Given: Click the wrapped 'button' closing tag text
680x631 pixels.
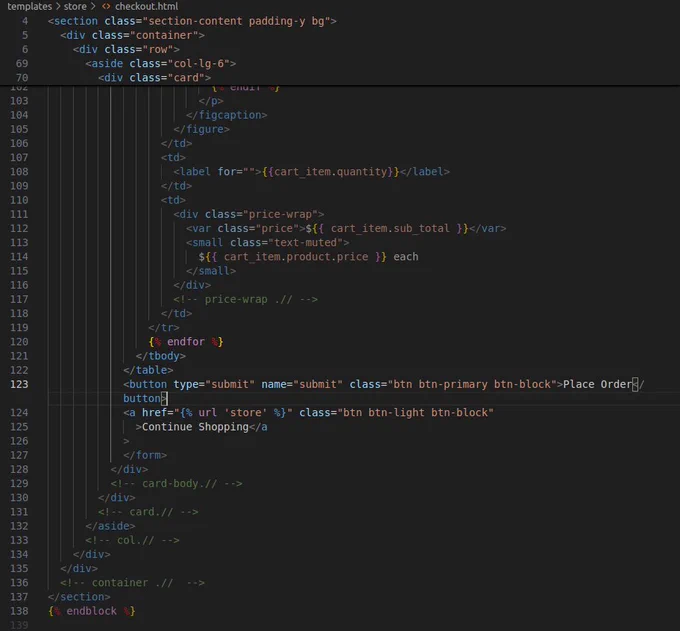Looking at the screenshot, I should tap(142, 399).
